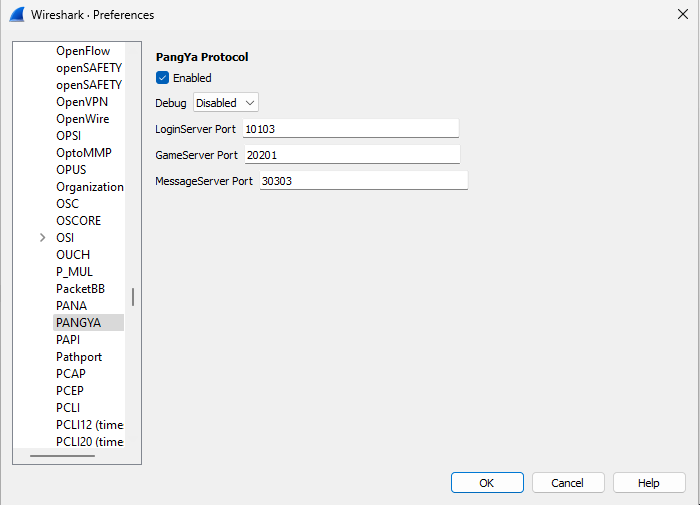Close the Preferences window
This screenshot has height=505, width=700.
pyautogui.click(x=683, y=14)
